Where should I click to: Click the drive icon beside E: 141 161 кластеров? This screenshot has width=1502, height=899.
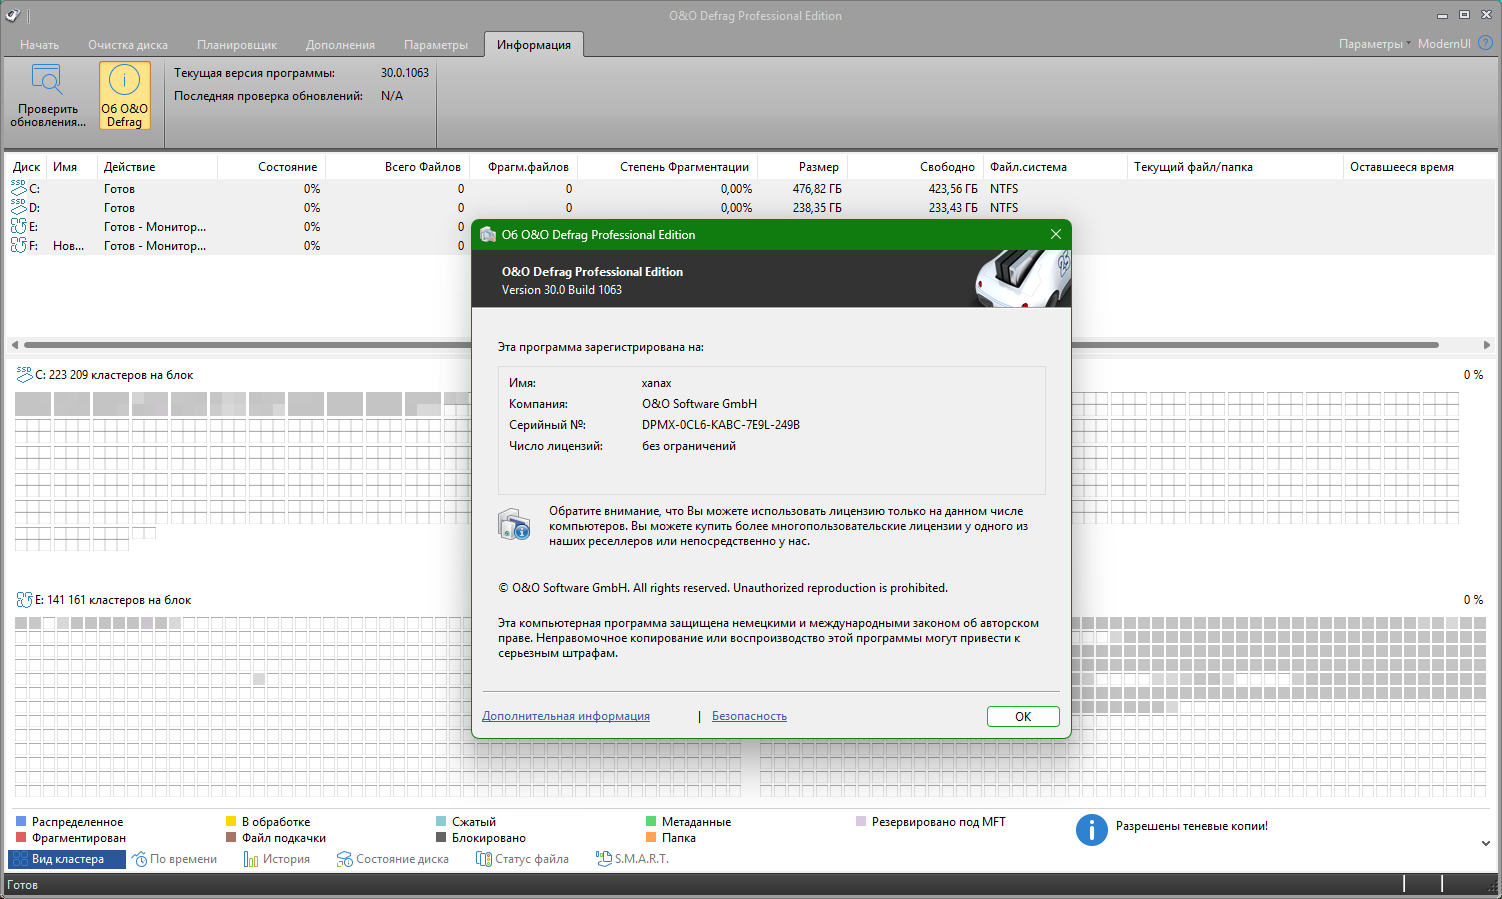pyautogui.click(x=24, y=600)
